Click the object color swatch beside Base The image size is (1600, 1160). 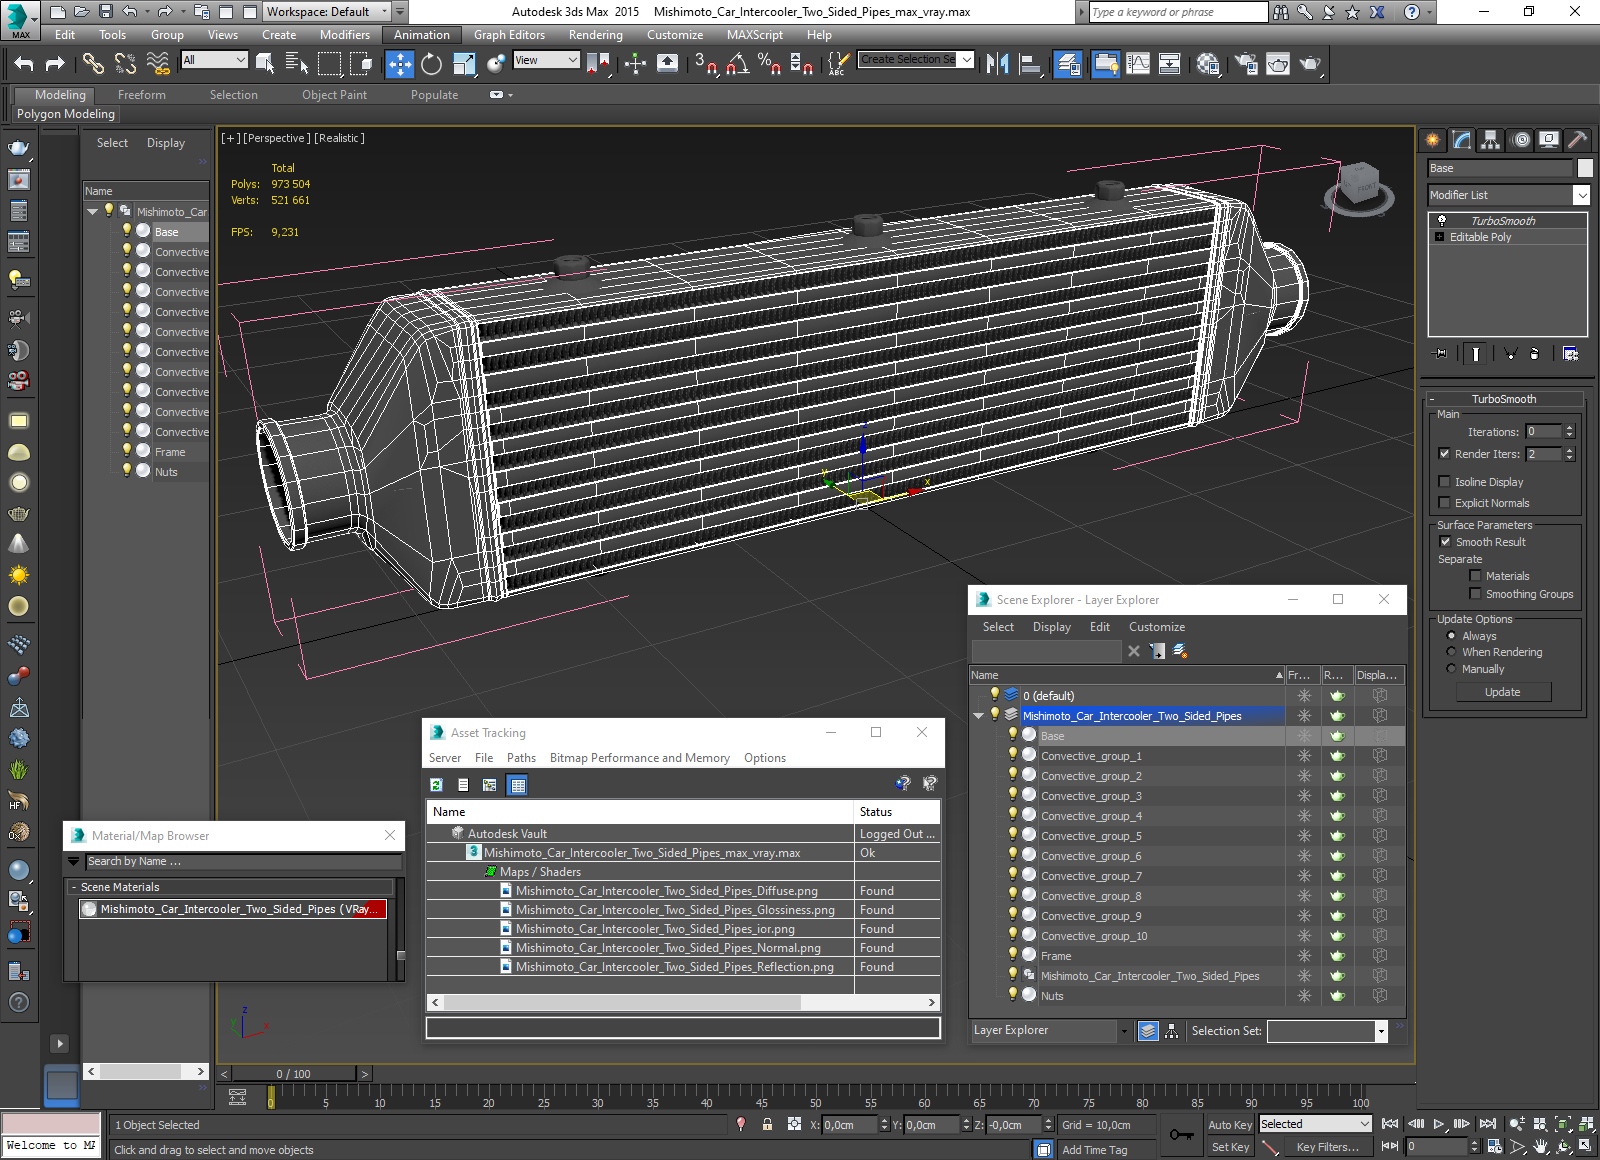[x=1585, y=168]
